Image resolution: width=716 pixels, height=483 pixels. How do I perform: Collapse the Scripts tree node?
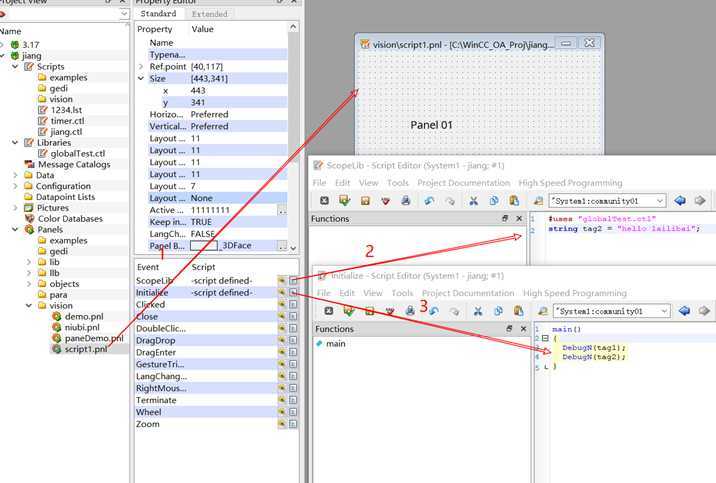[x=15, y=67]
